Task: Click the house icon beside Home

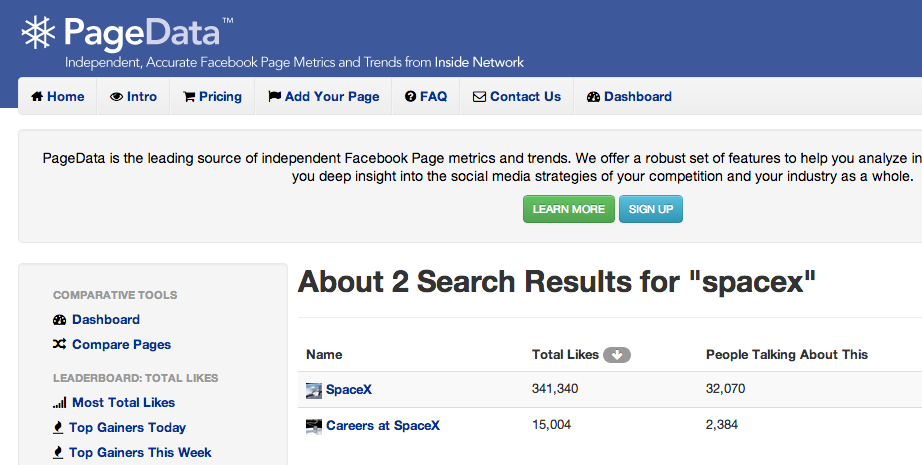Action: 37,96
